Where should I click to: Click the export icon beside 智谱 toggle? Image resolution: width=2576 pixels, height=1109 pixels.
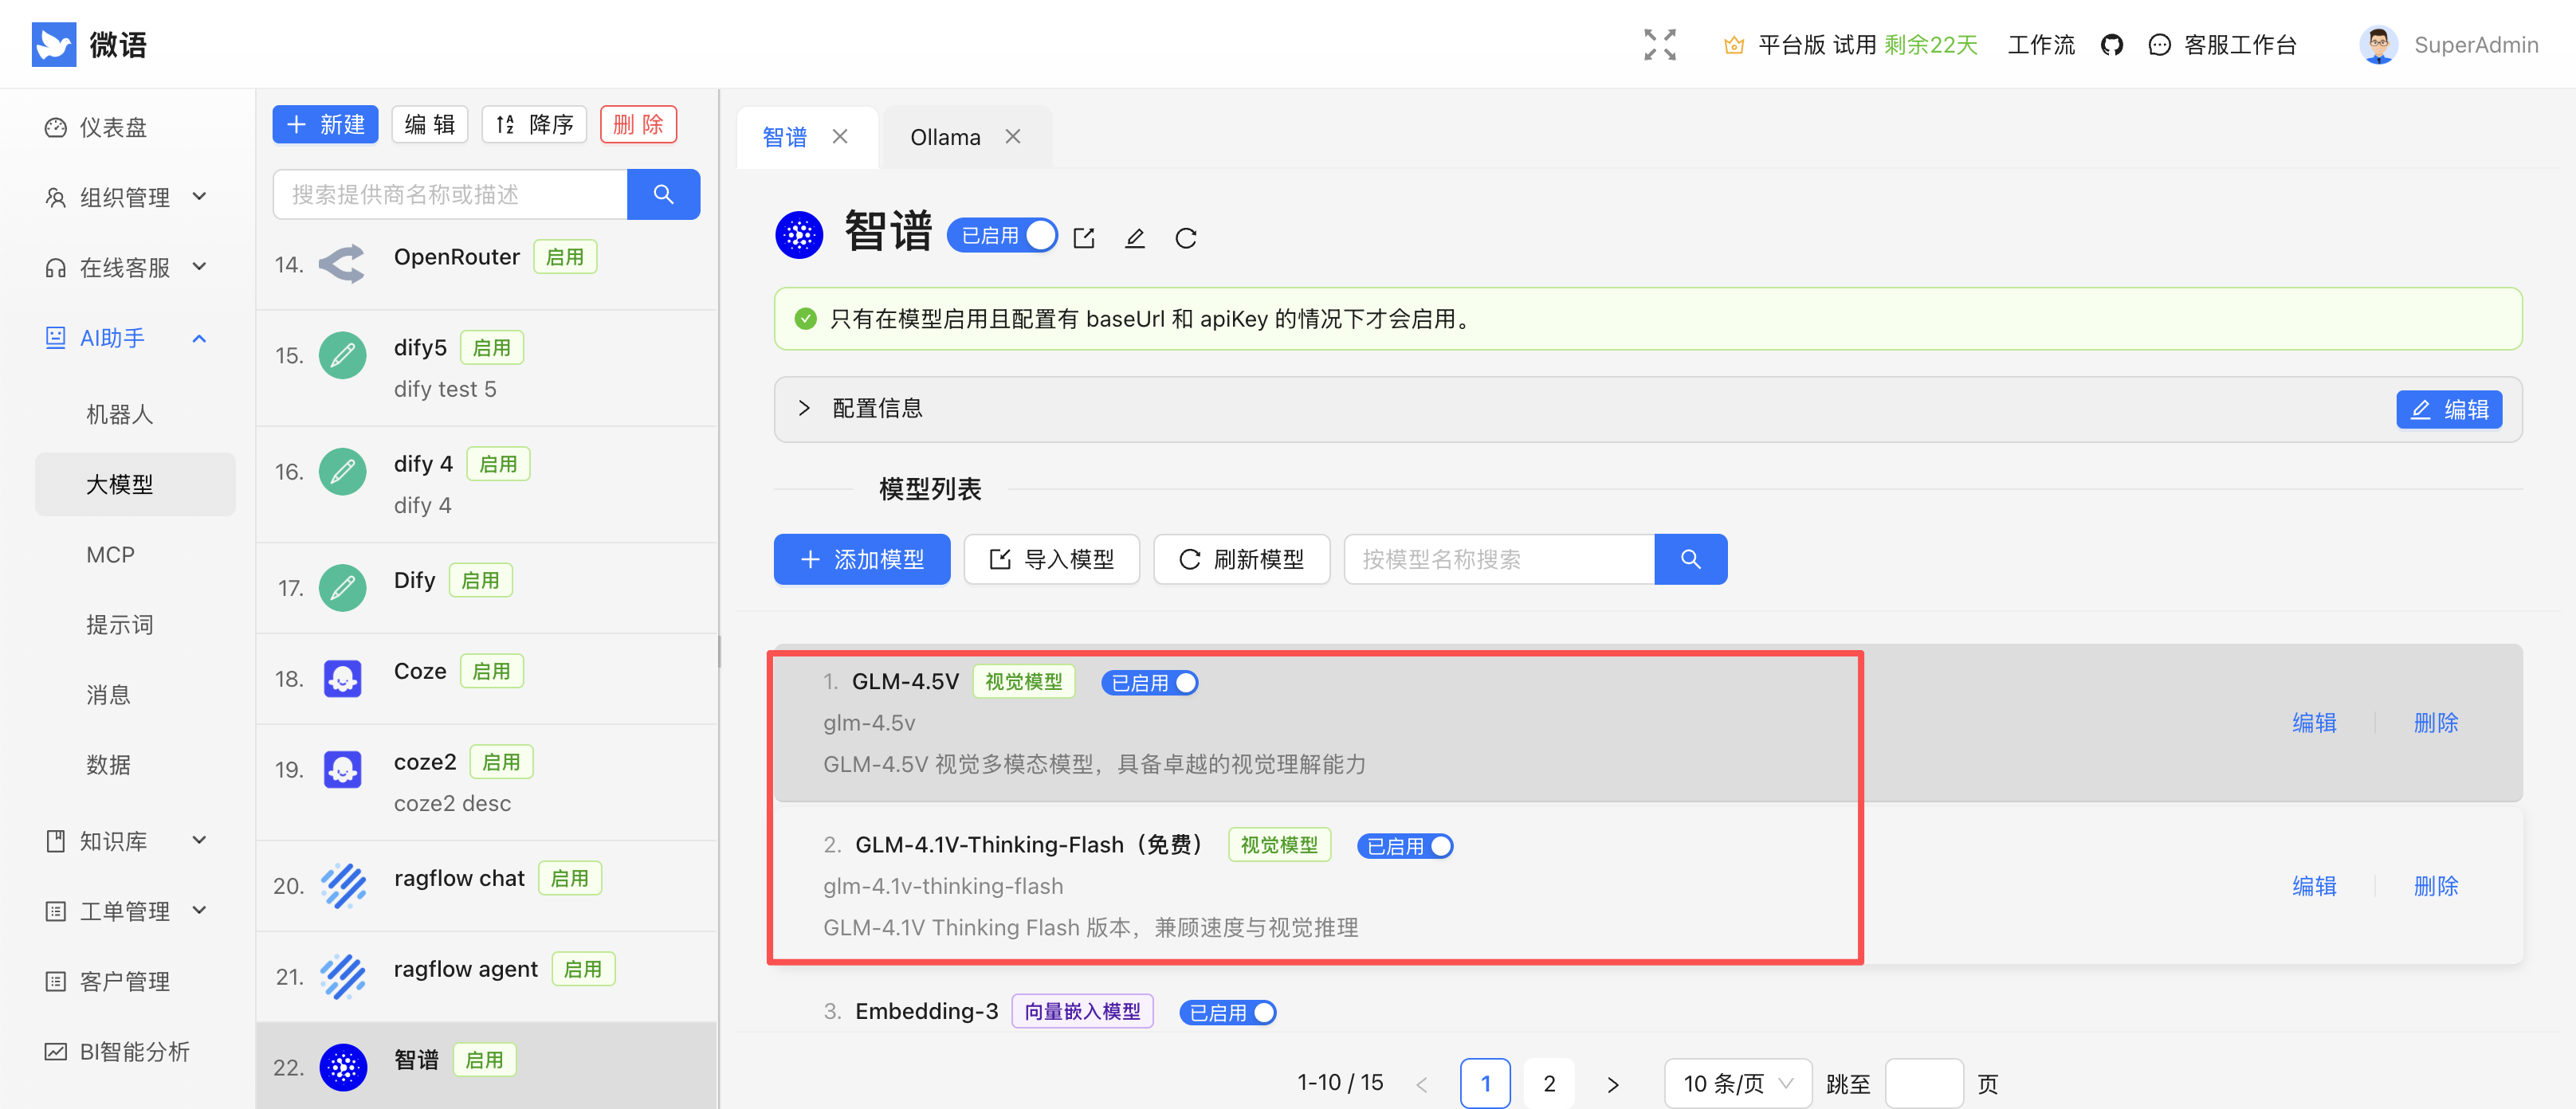point(1084,238)
